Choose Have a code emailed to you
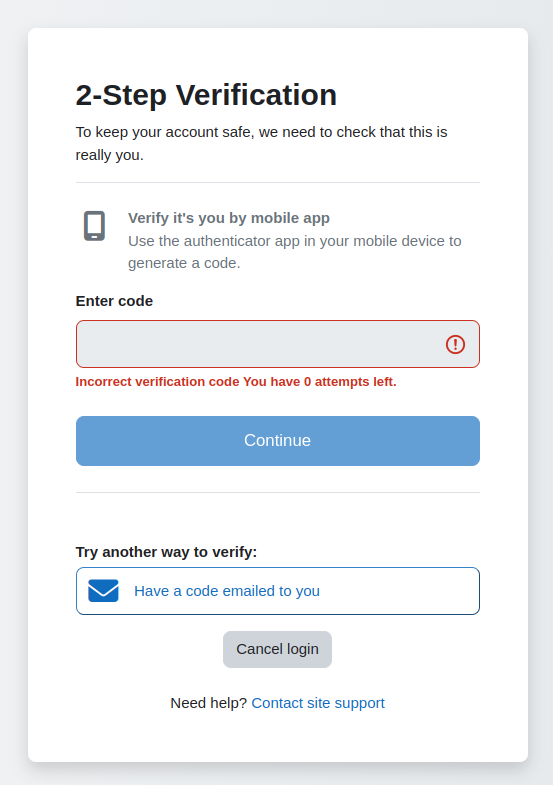 tap(278, 591)
